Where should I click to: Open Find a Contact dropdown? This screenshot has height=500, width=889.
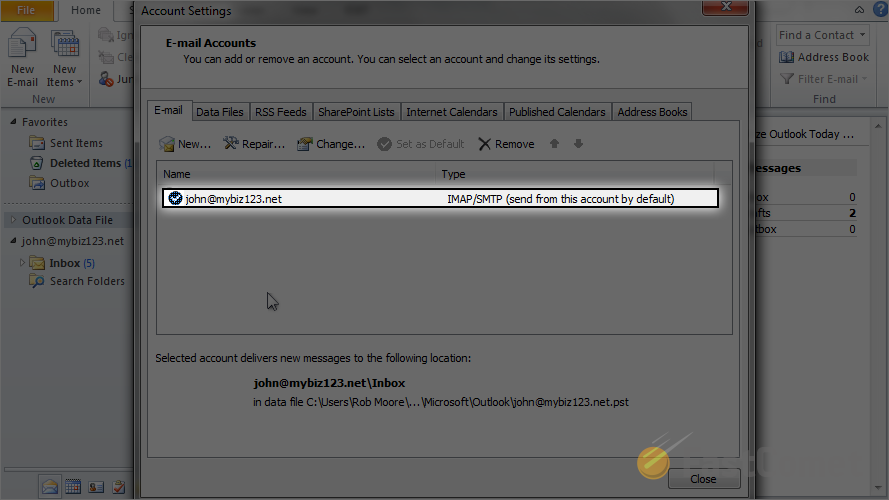point(862,35)
